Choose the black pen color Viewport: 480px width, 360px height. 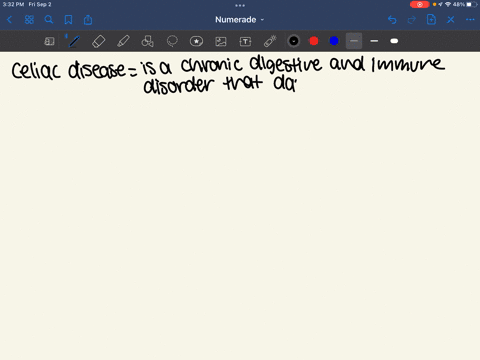pos(294,41)
